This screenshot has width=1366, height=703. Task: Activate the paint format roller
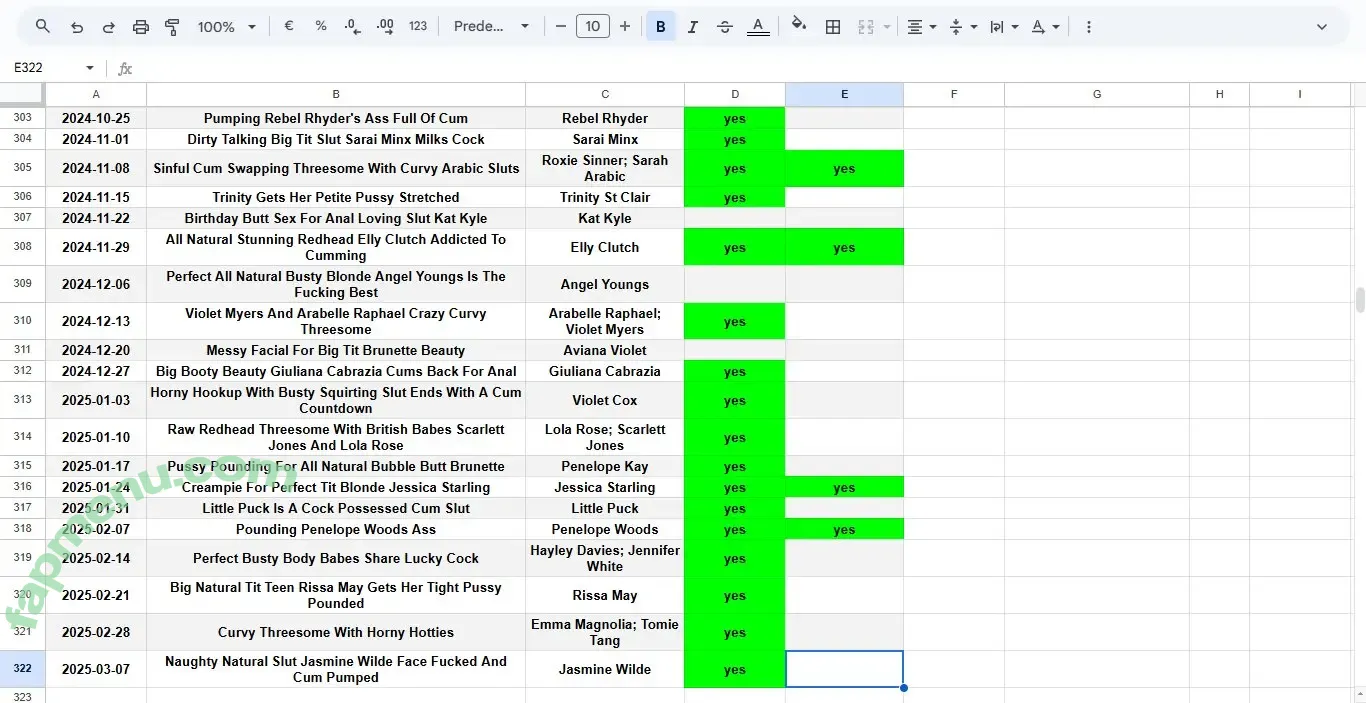pyautogui.click(x=172, y=27)
